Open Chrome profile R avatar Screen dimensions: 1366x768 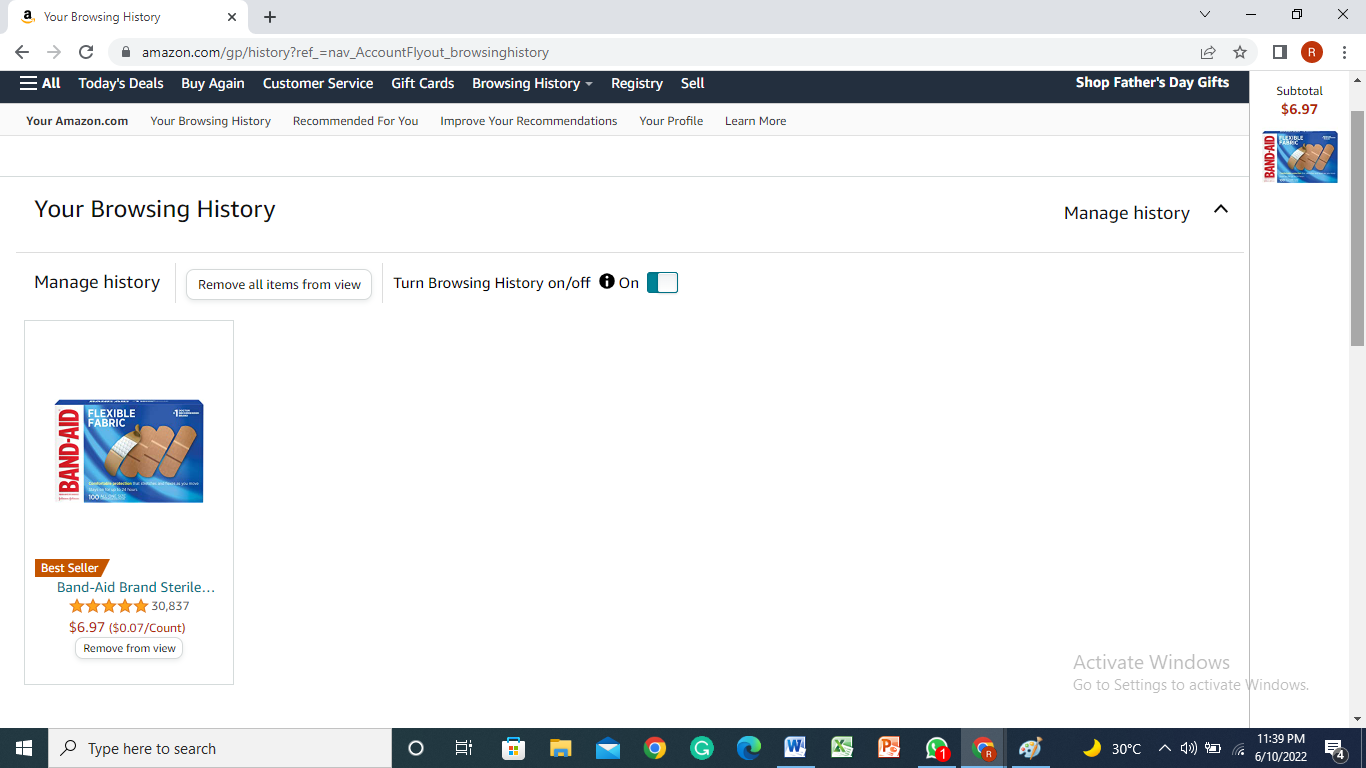(x=1312, y=52)
